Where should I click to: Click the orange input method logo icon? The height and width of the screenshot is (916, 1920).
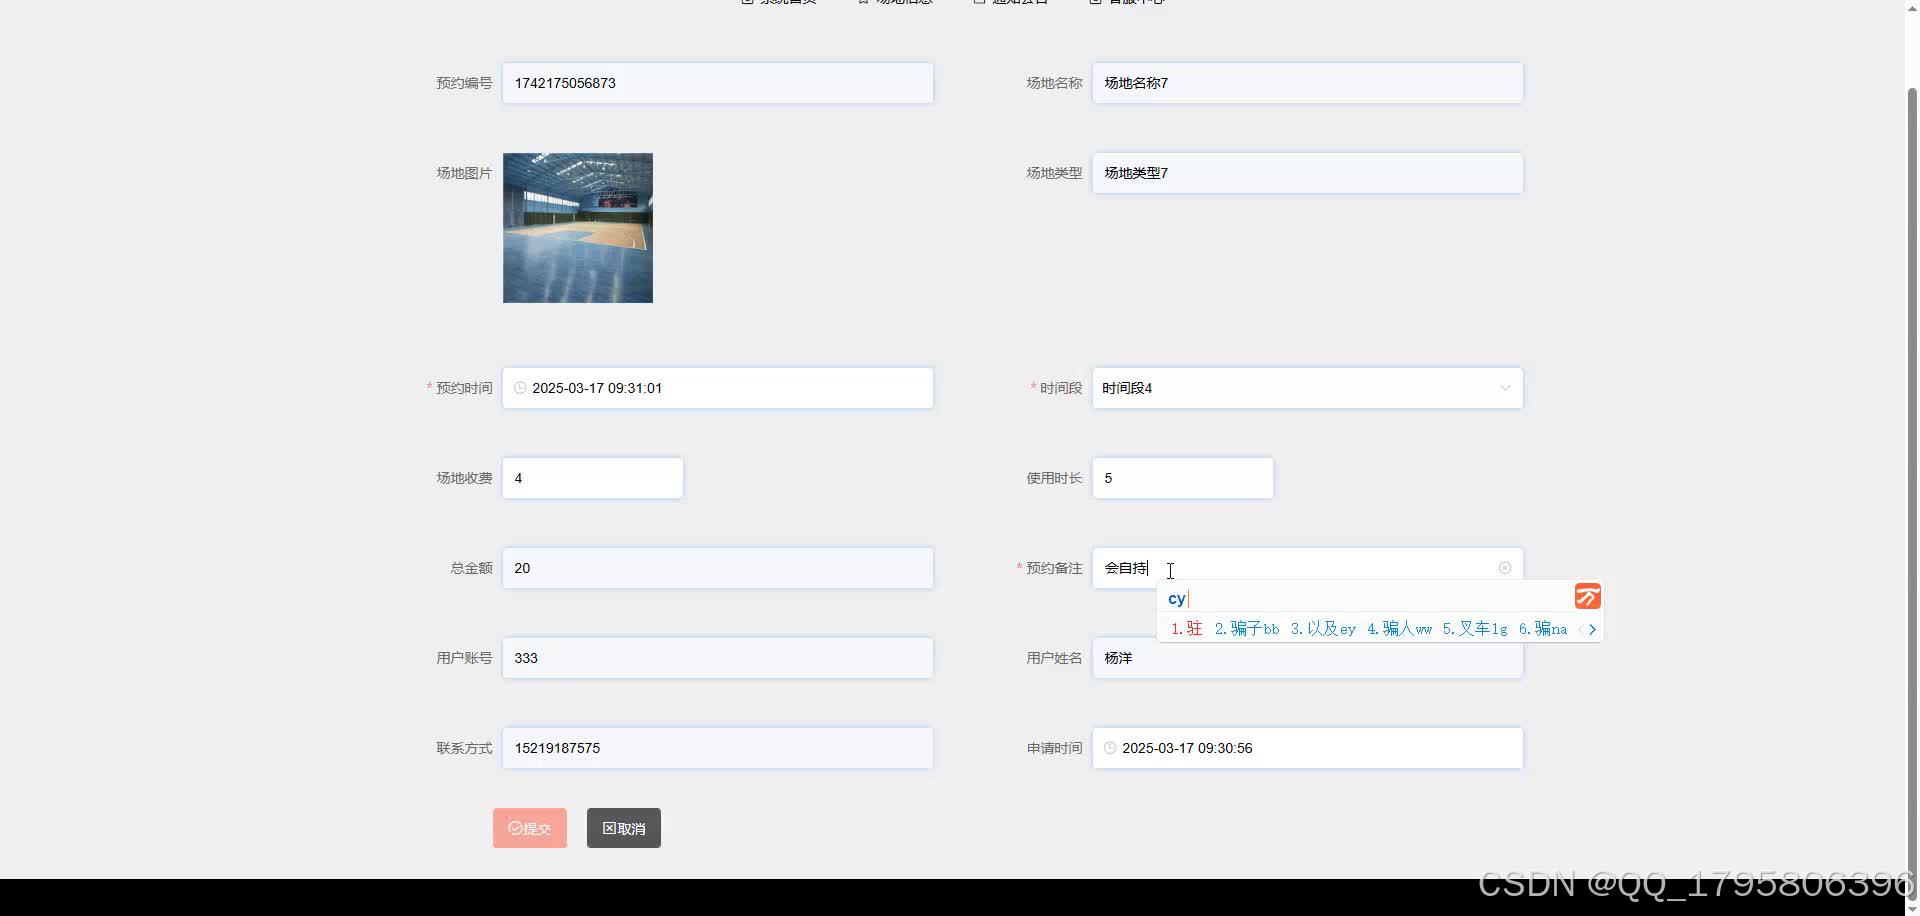pos(1587,597)
